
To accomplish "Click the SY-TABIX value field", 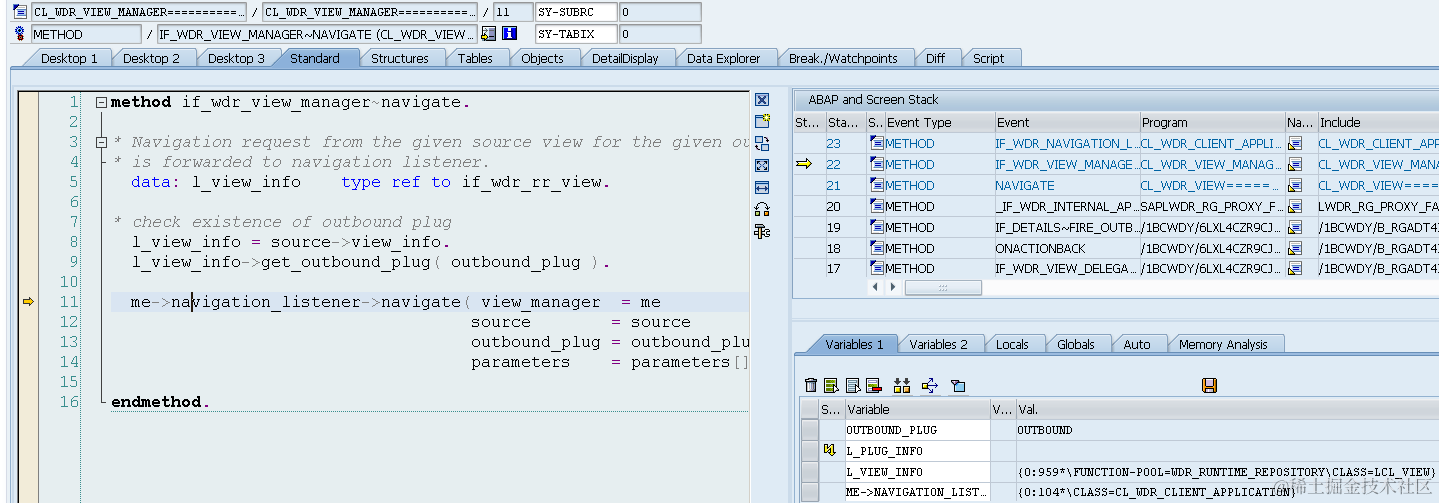I will [x=659, y=34].
